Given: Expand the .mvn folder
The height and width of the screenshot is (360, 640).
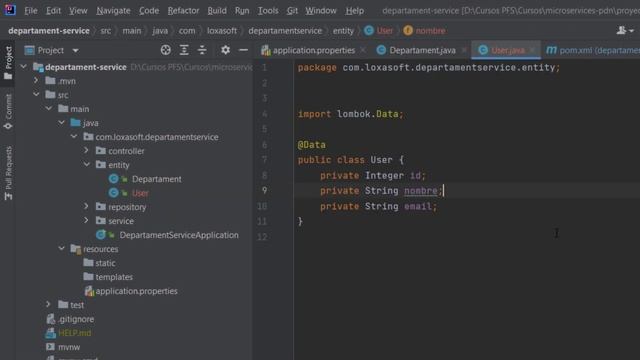Looking at the screenshot, I should pos(36,80).
